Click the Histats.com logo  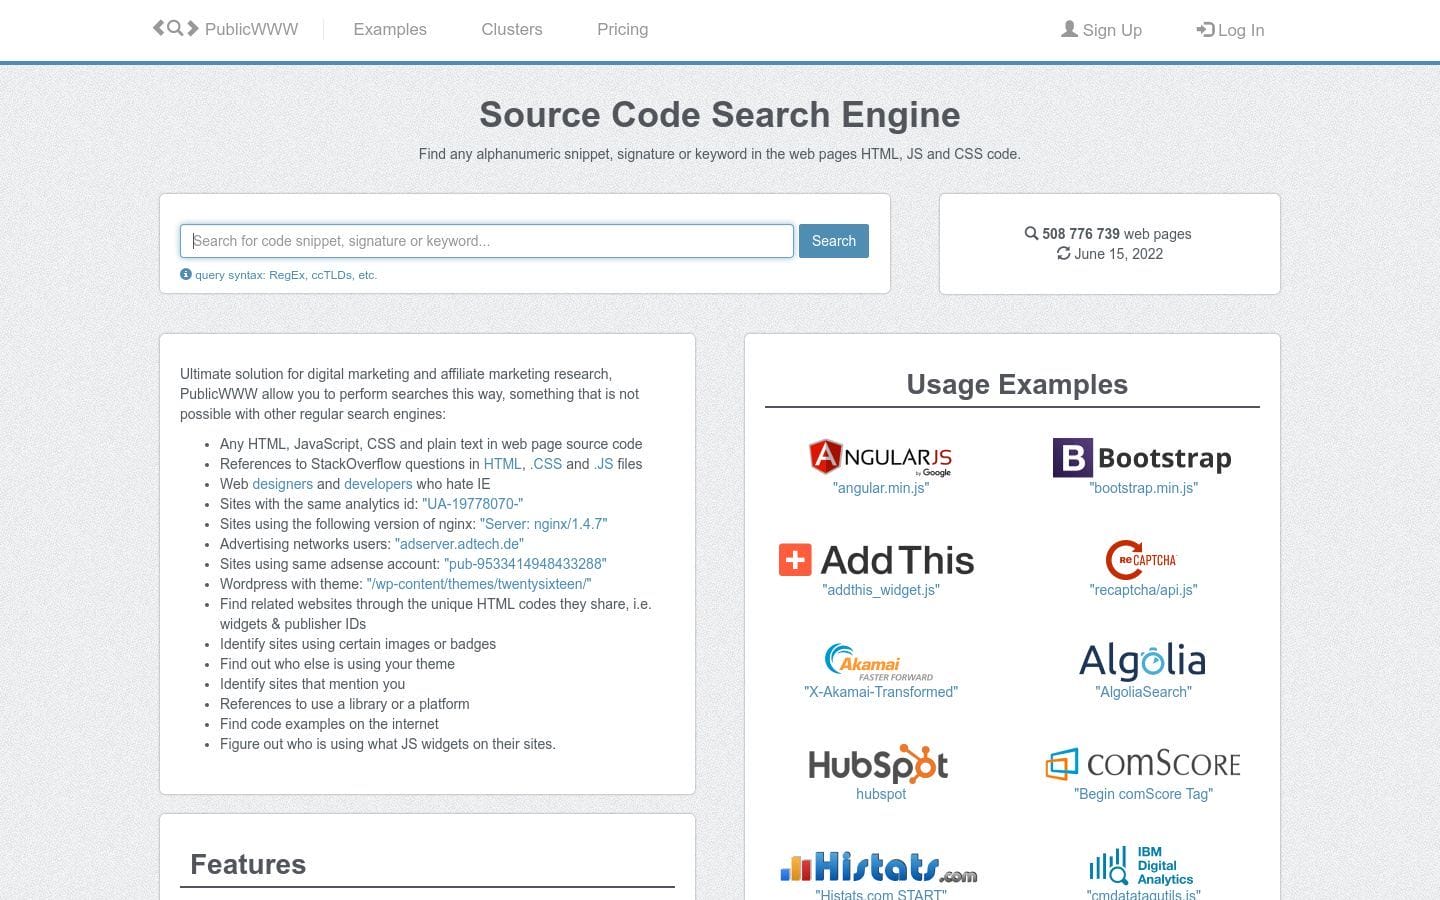coord(879,867)
